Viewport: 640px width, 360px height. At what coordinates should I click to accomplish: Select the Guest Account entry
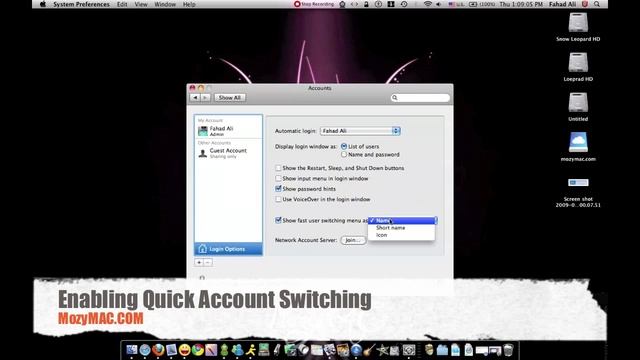pyautogui.click(x=228, y=153)
